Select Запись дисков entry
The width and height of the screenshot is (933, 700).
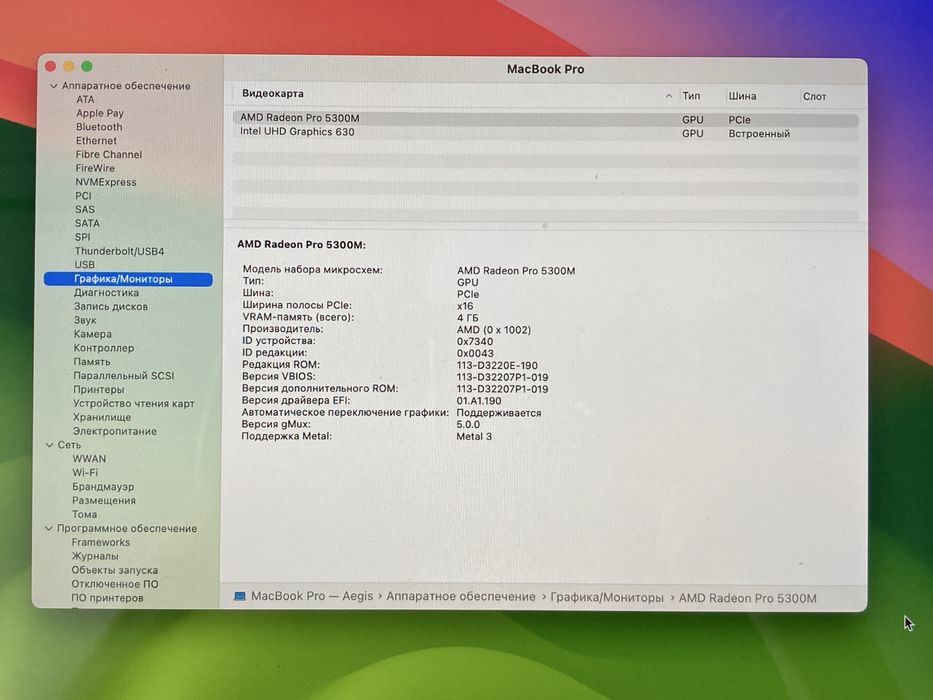(x=111, y=307)
